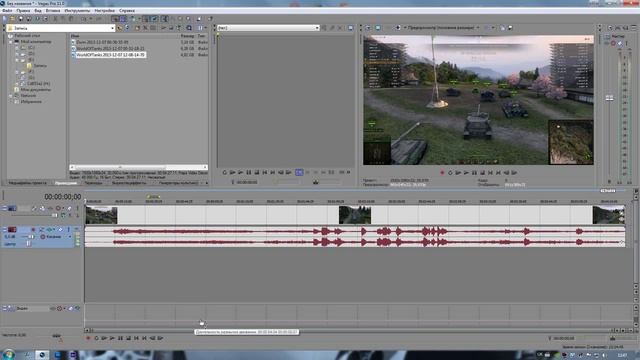640x360 pixels.
Task: Toggle loop playback in bottom timeline transport
Action: click(x=96, y=338)
